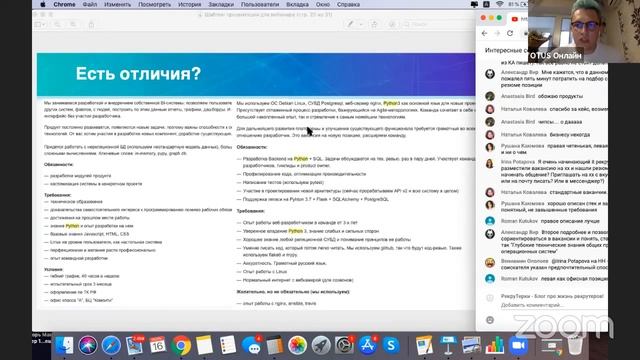640x360 pixels.
Task: Open Mail app with unread badge
Action: click(x=135, y=345)
